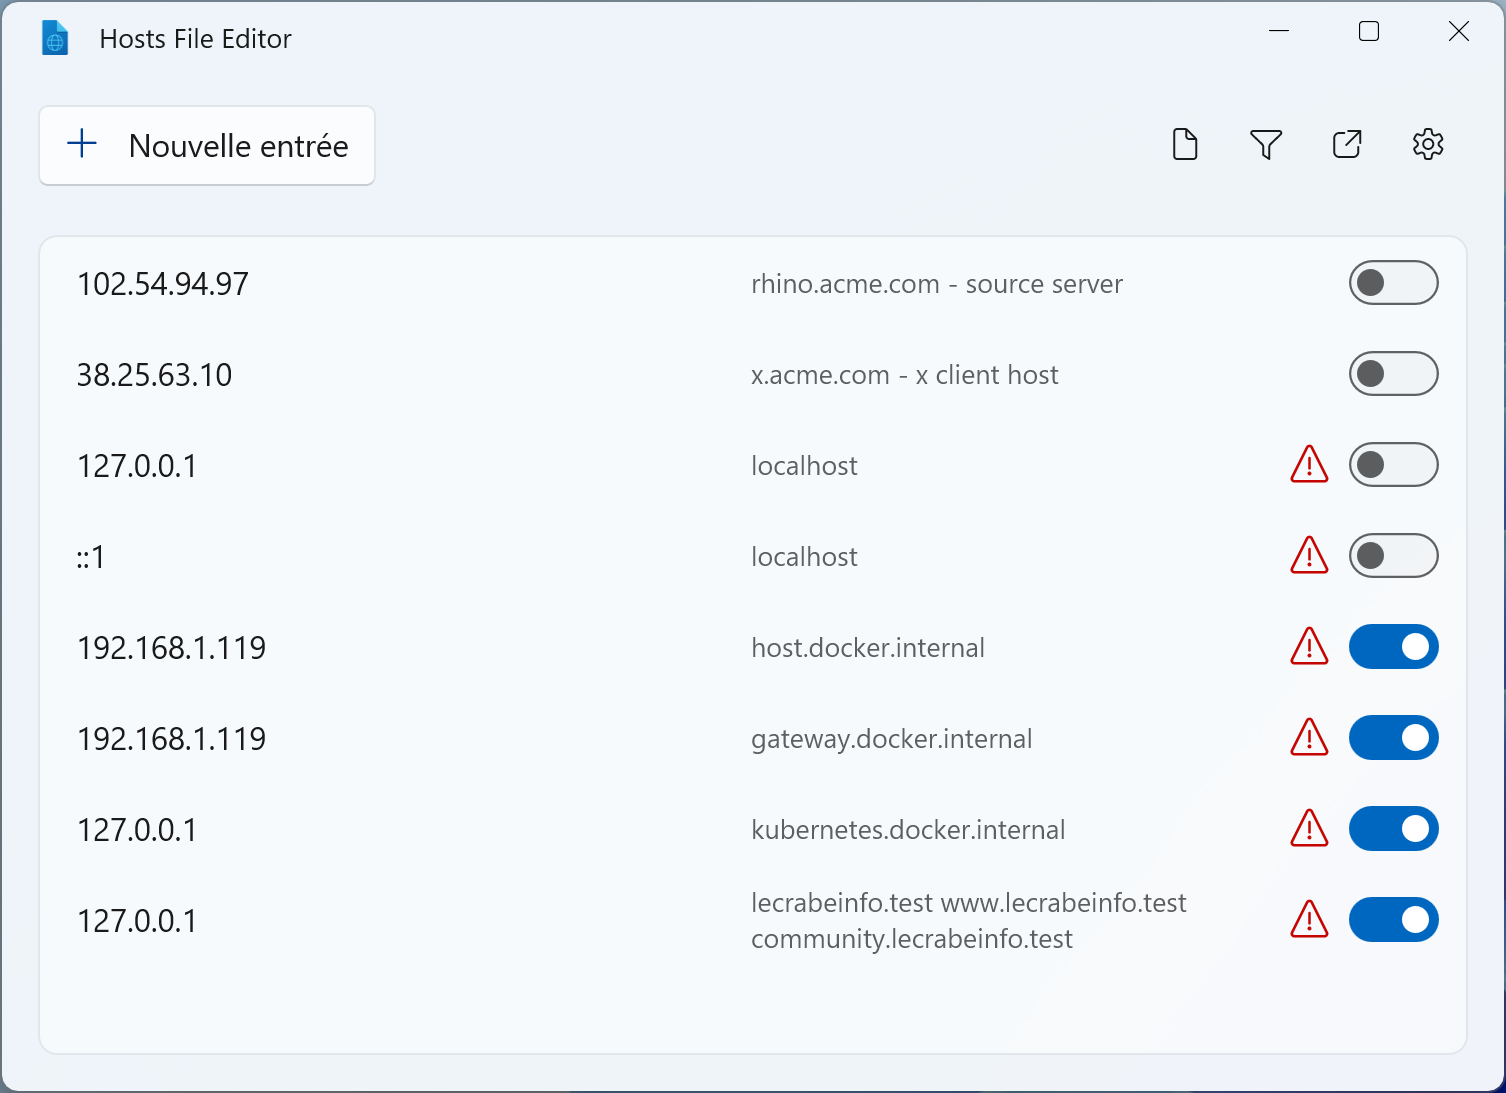Click warning icon beside gateway.docker.internal

point(1309,738)
